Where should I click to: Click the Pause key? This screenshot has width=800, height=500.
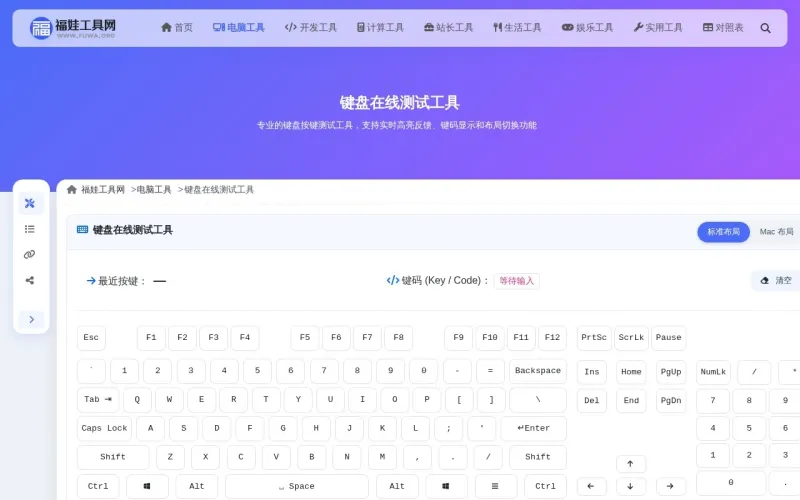pos(668,338)
